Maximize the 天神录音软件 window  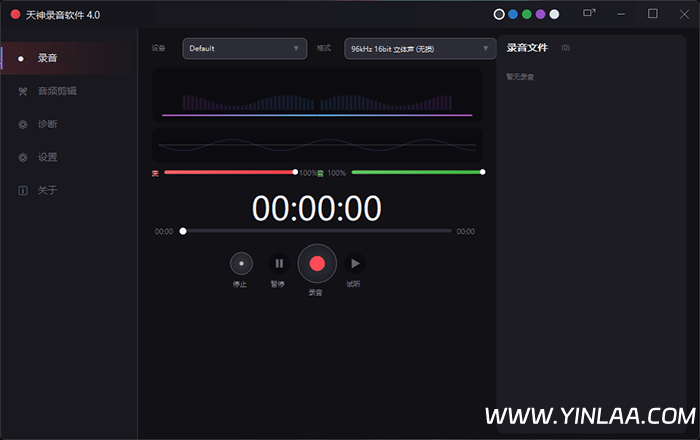pyautogui.click(x=653, y=14)
